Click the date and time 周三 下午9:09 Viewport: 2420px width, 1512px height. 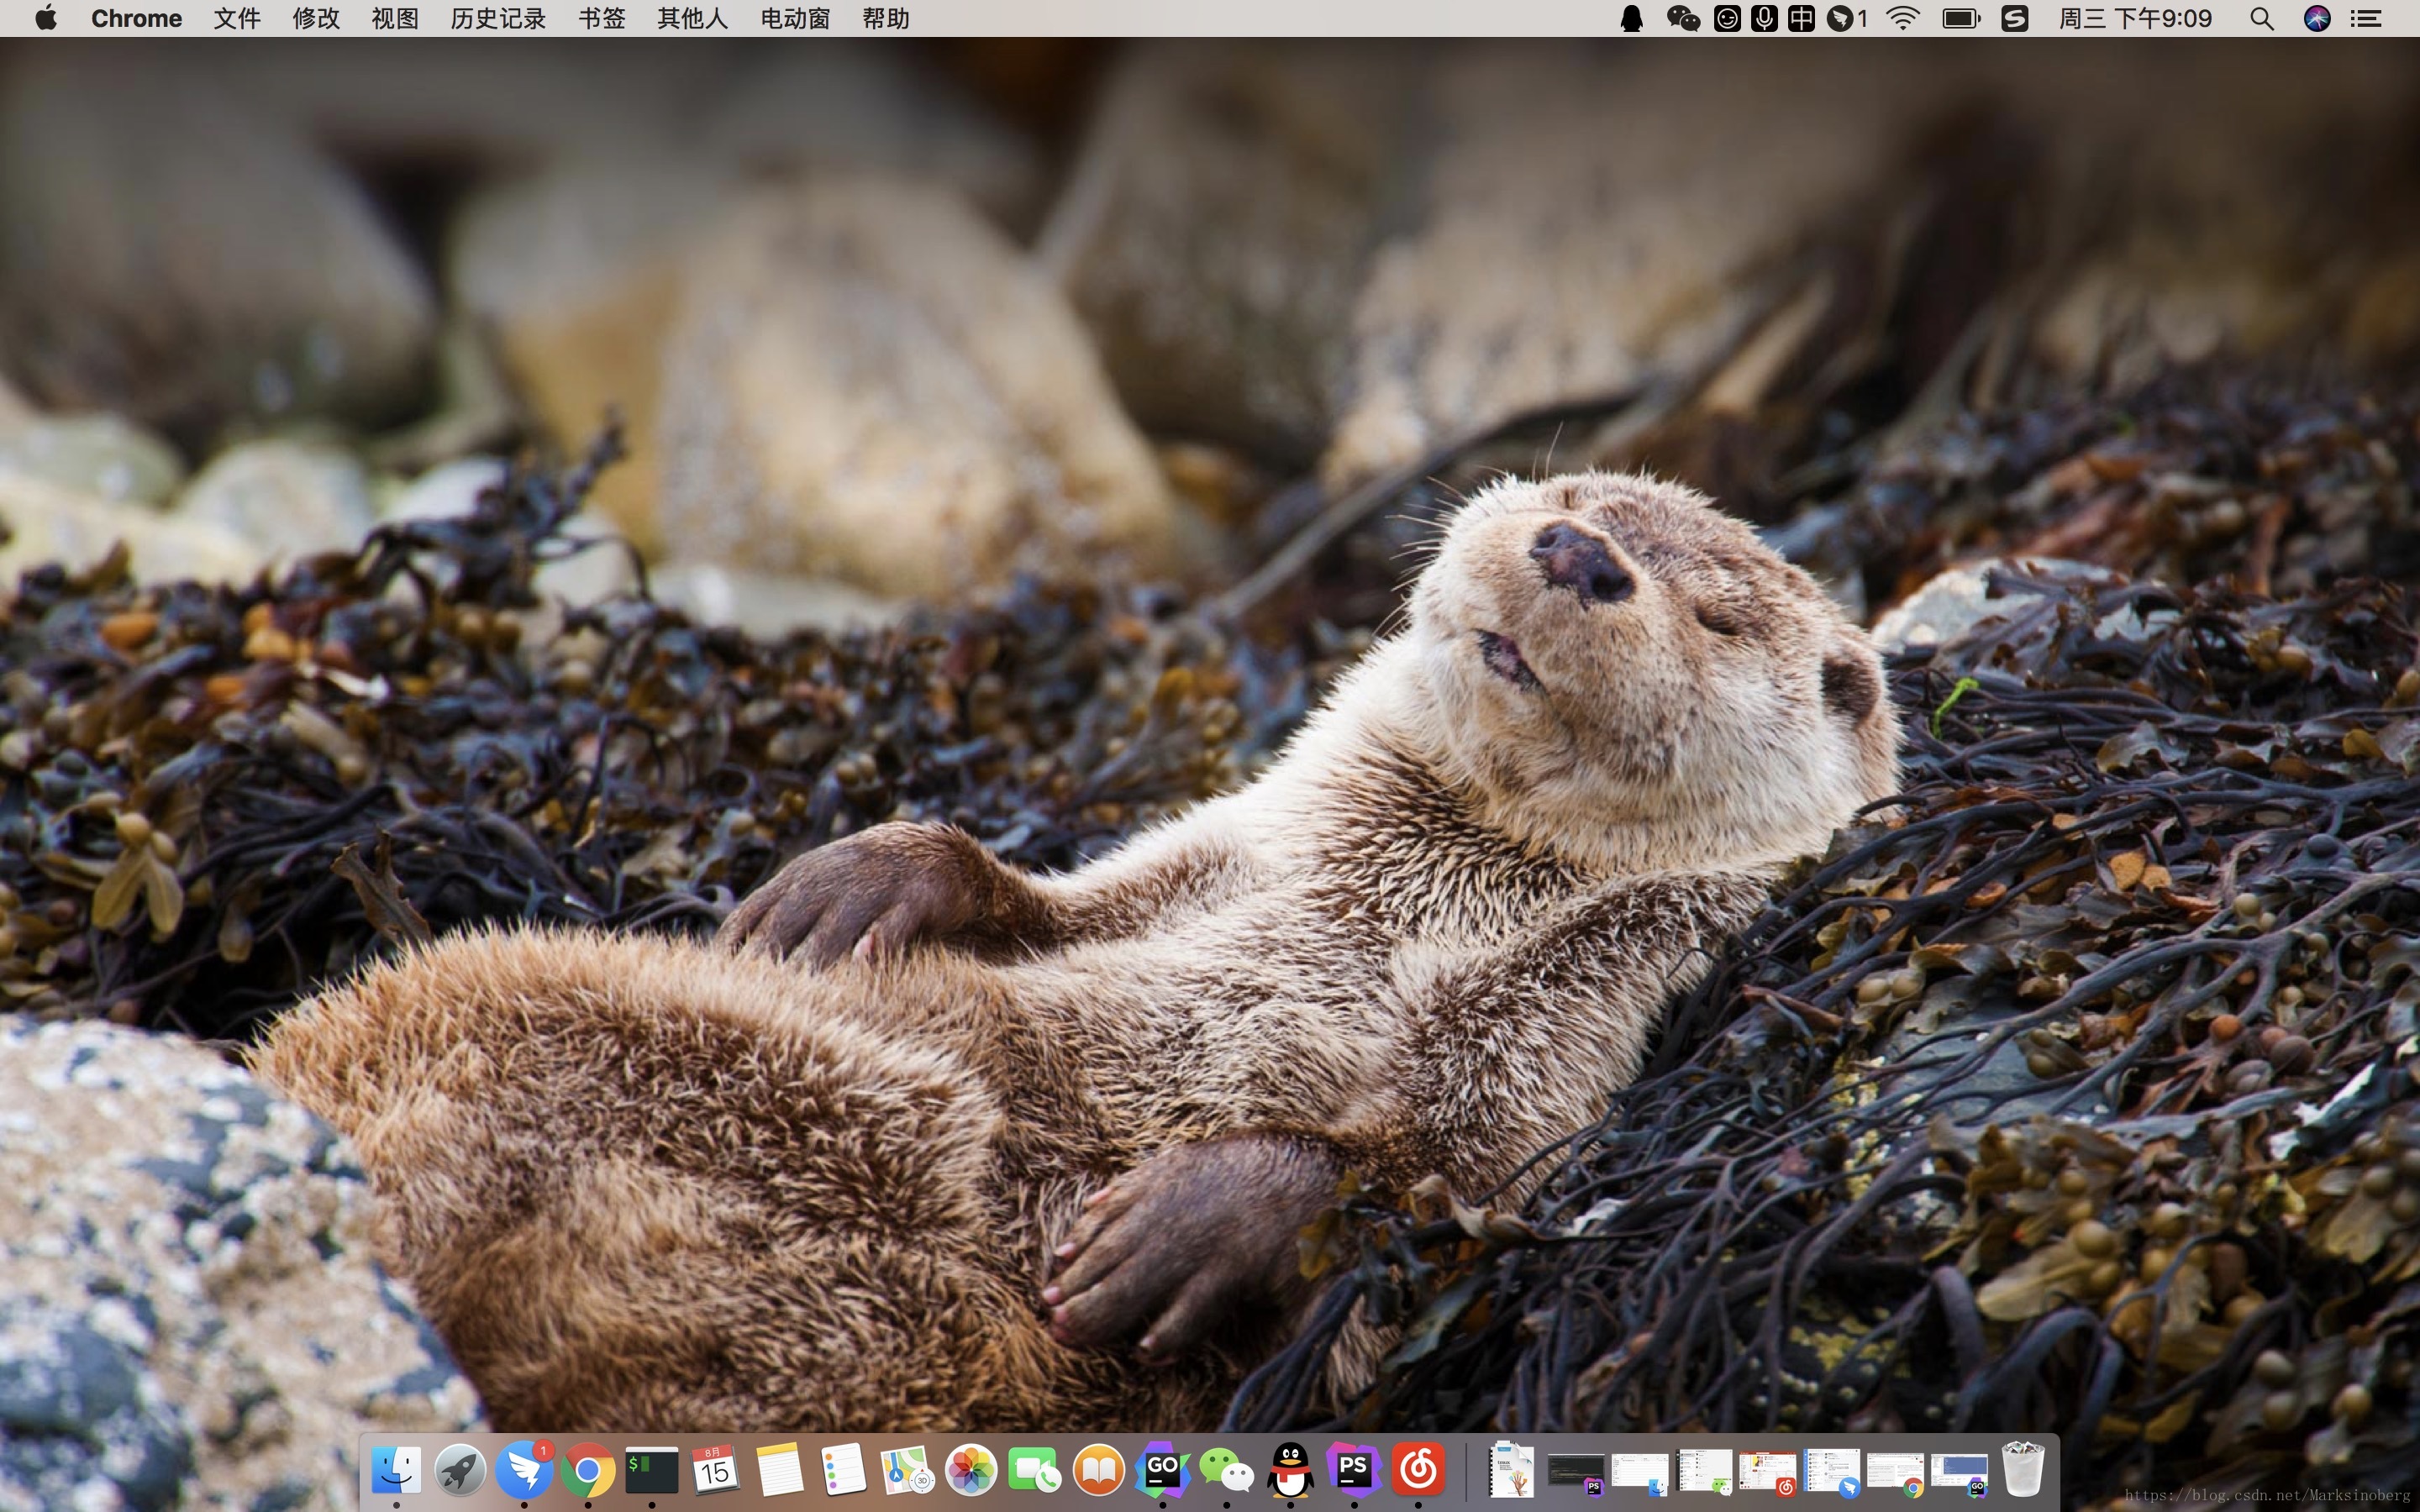pos(2135,18)
